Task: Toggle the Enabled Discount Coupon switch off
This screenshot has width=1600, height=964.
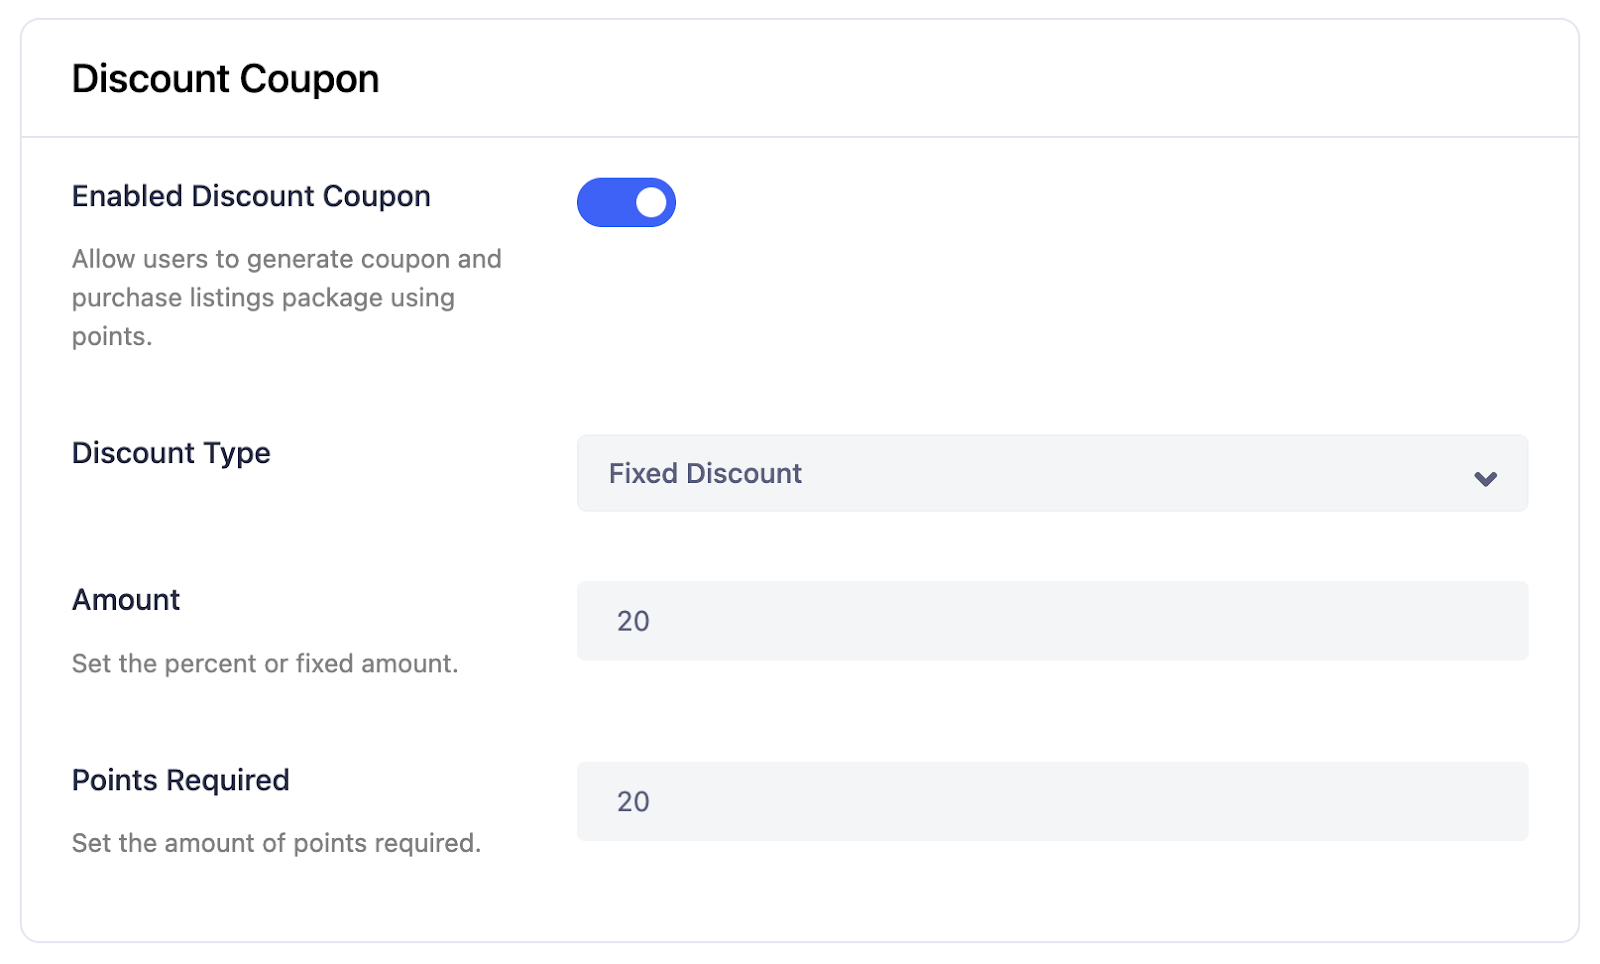Action: (x=626, y=201)
